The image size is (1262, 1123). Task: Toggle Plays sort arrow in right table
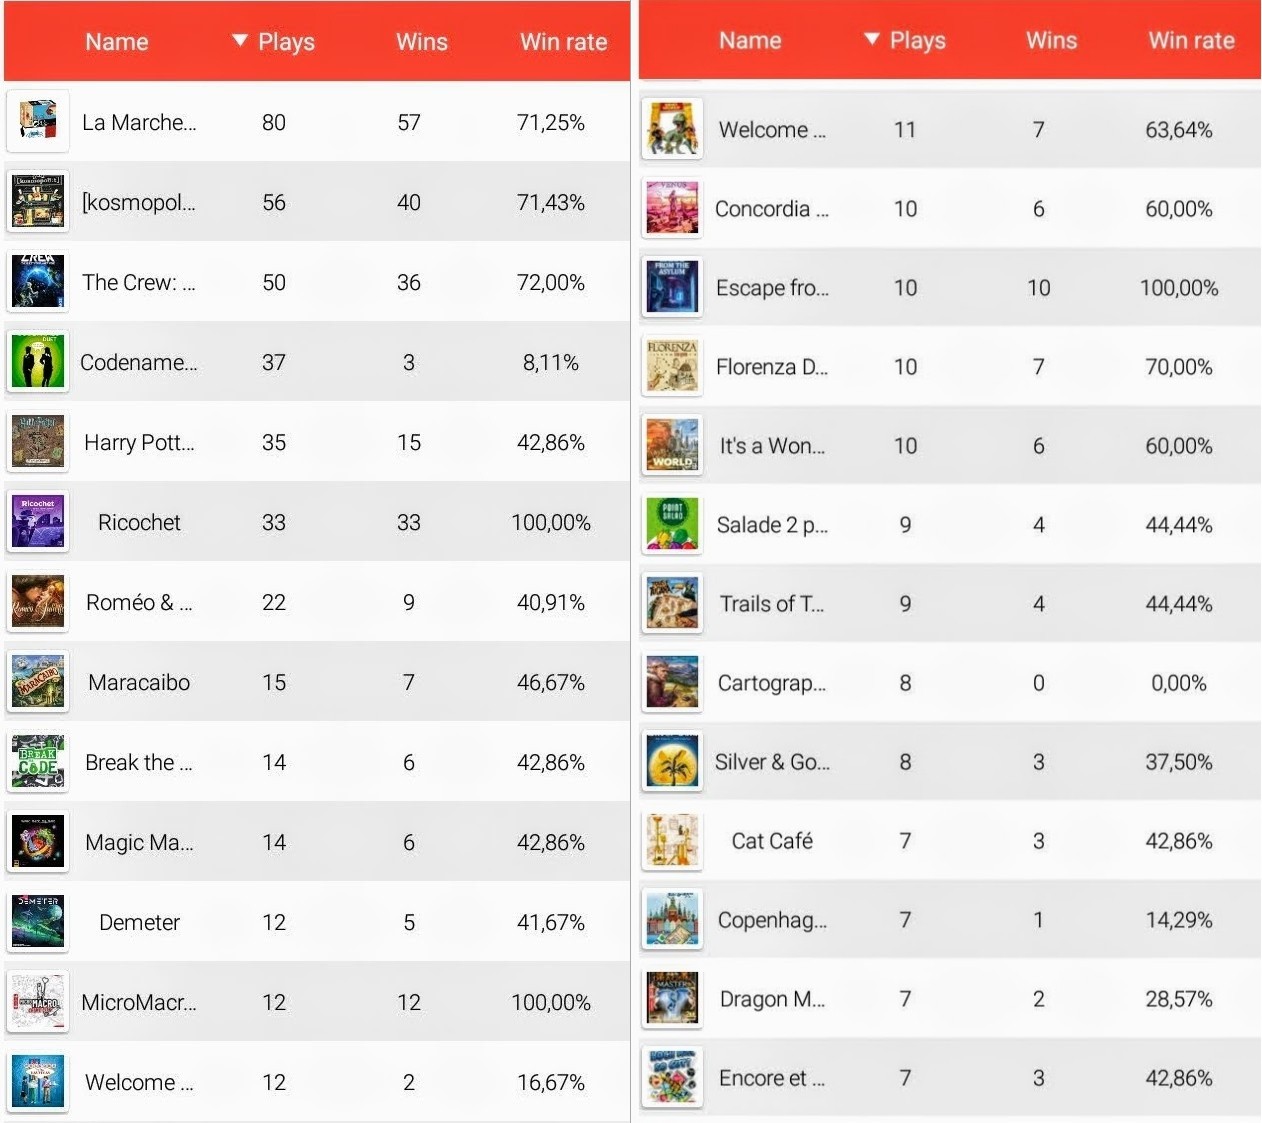pyautogui.click(x=871, y=40)
